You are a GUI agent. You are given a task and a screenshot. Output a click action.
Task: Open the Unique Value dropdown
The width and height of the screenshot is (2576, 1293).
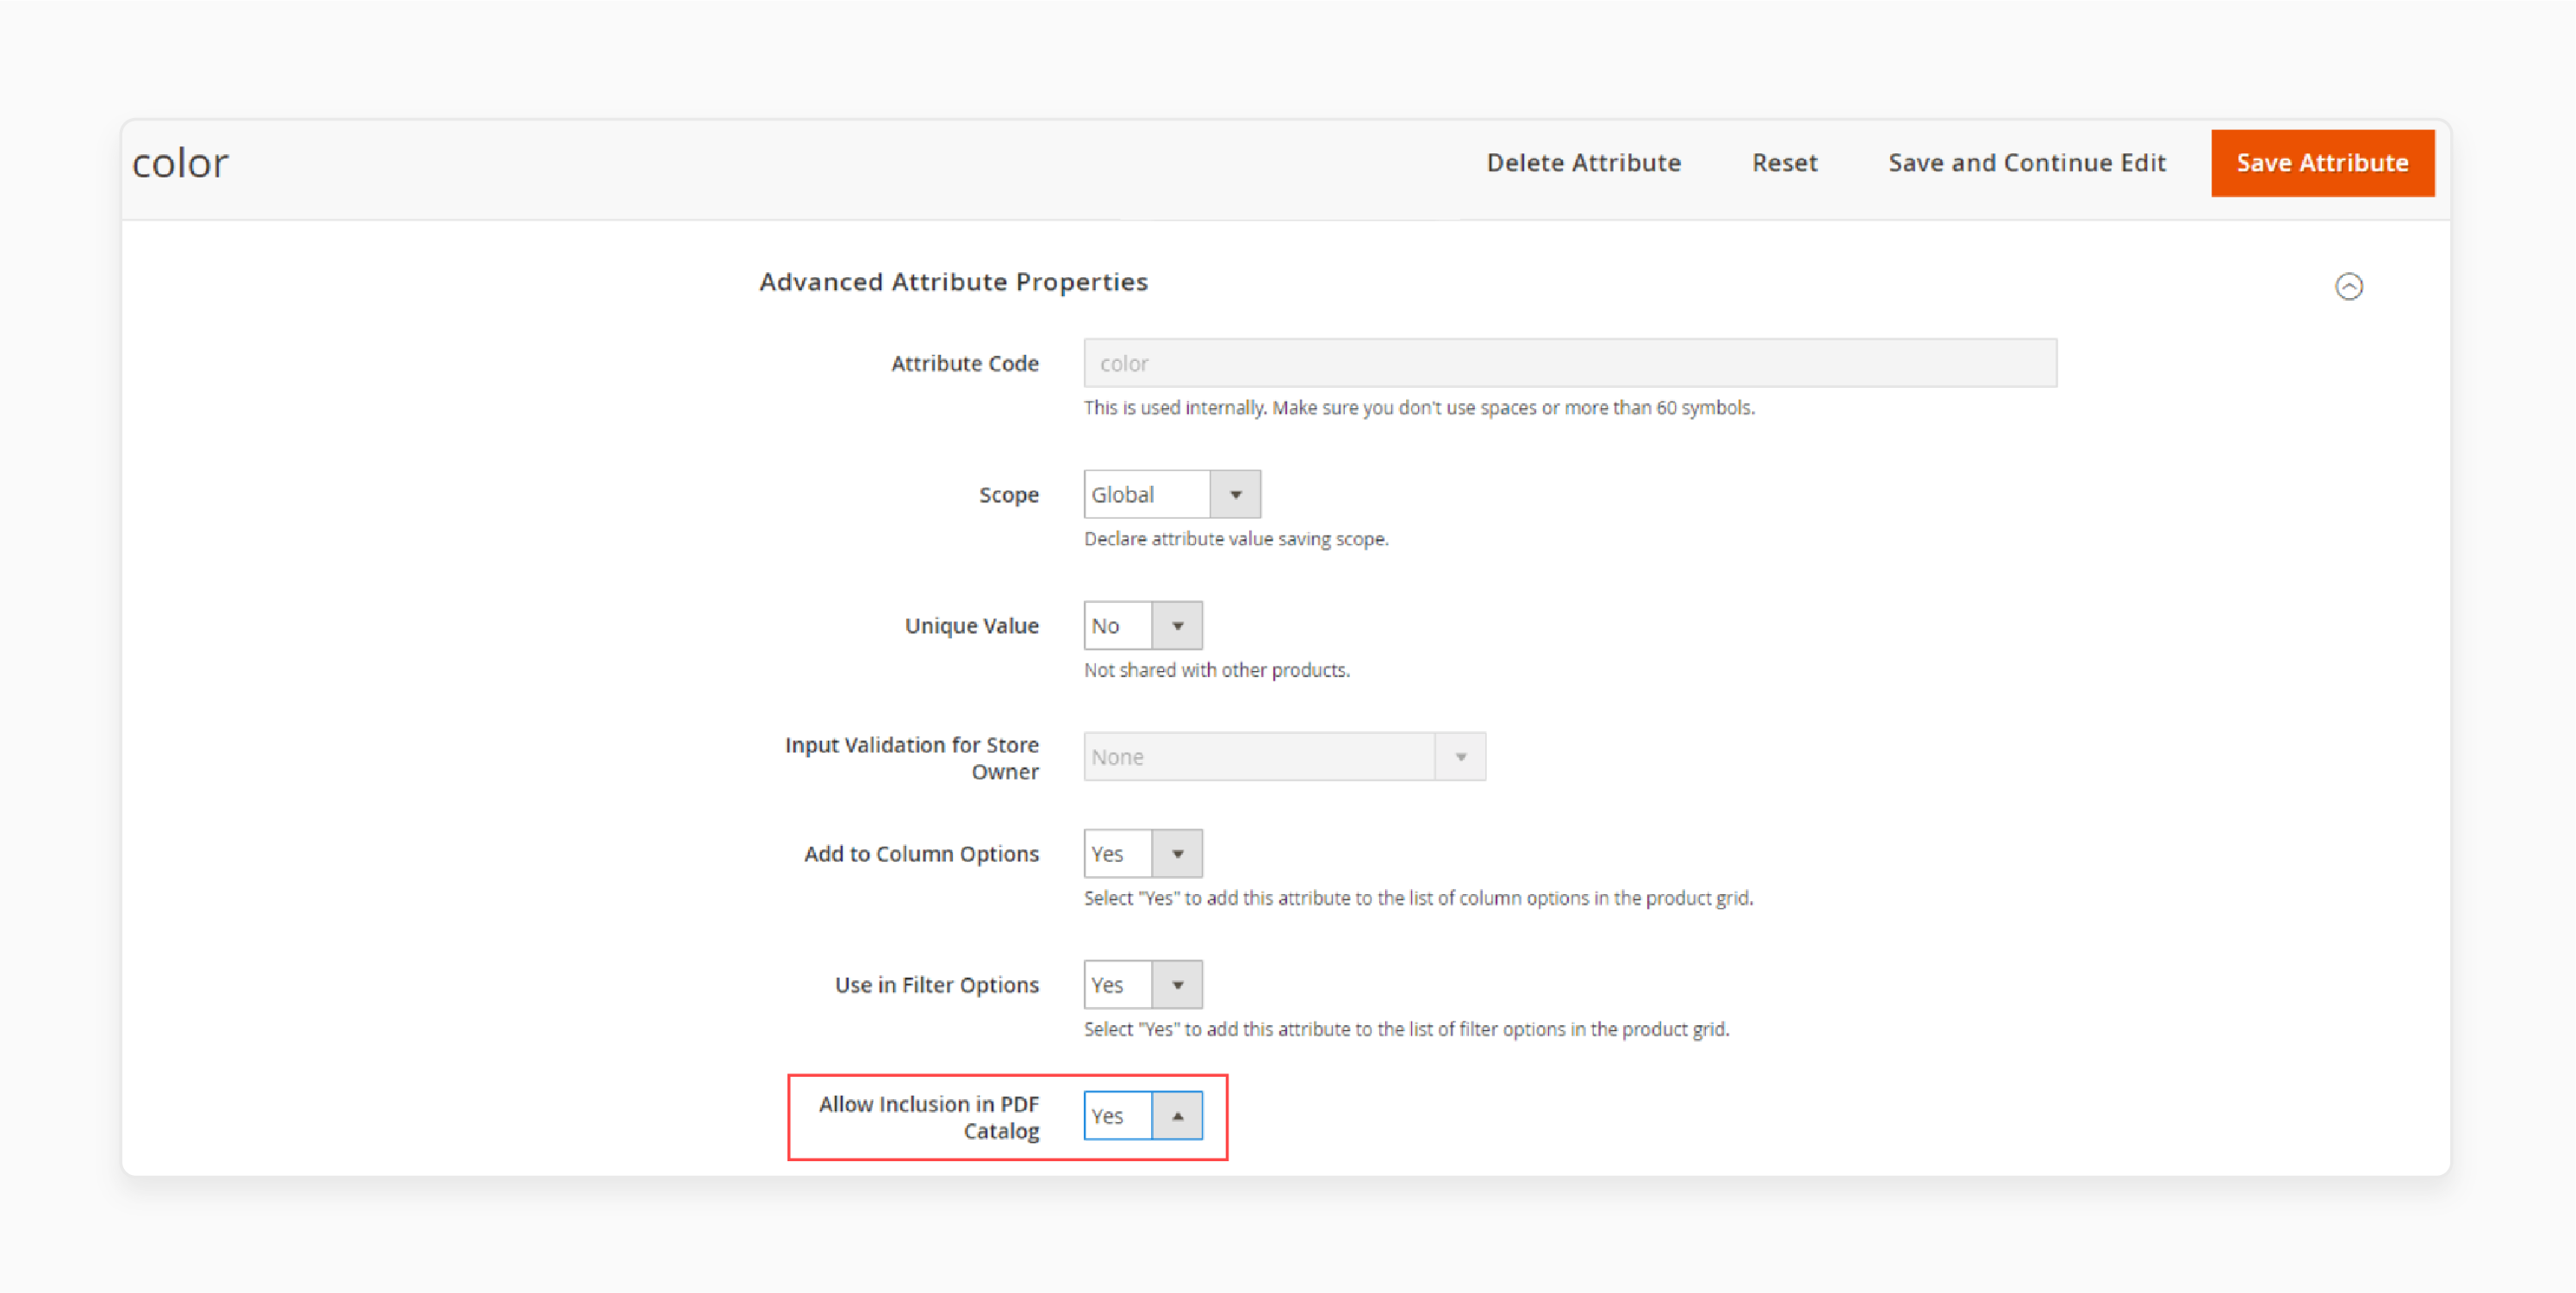pos(1142,625)
